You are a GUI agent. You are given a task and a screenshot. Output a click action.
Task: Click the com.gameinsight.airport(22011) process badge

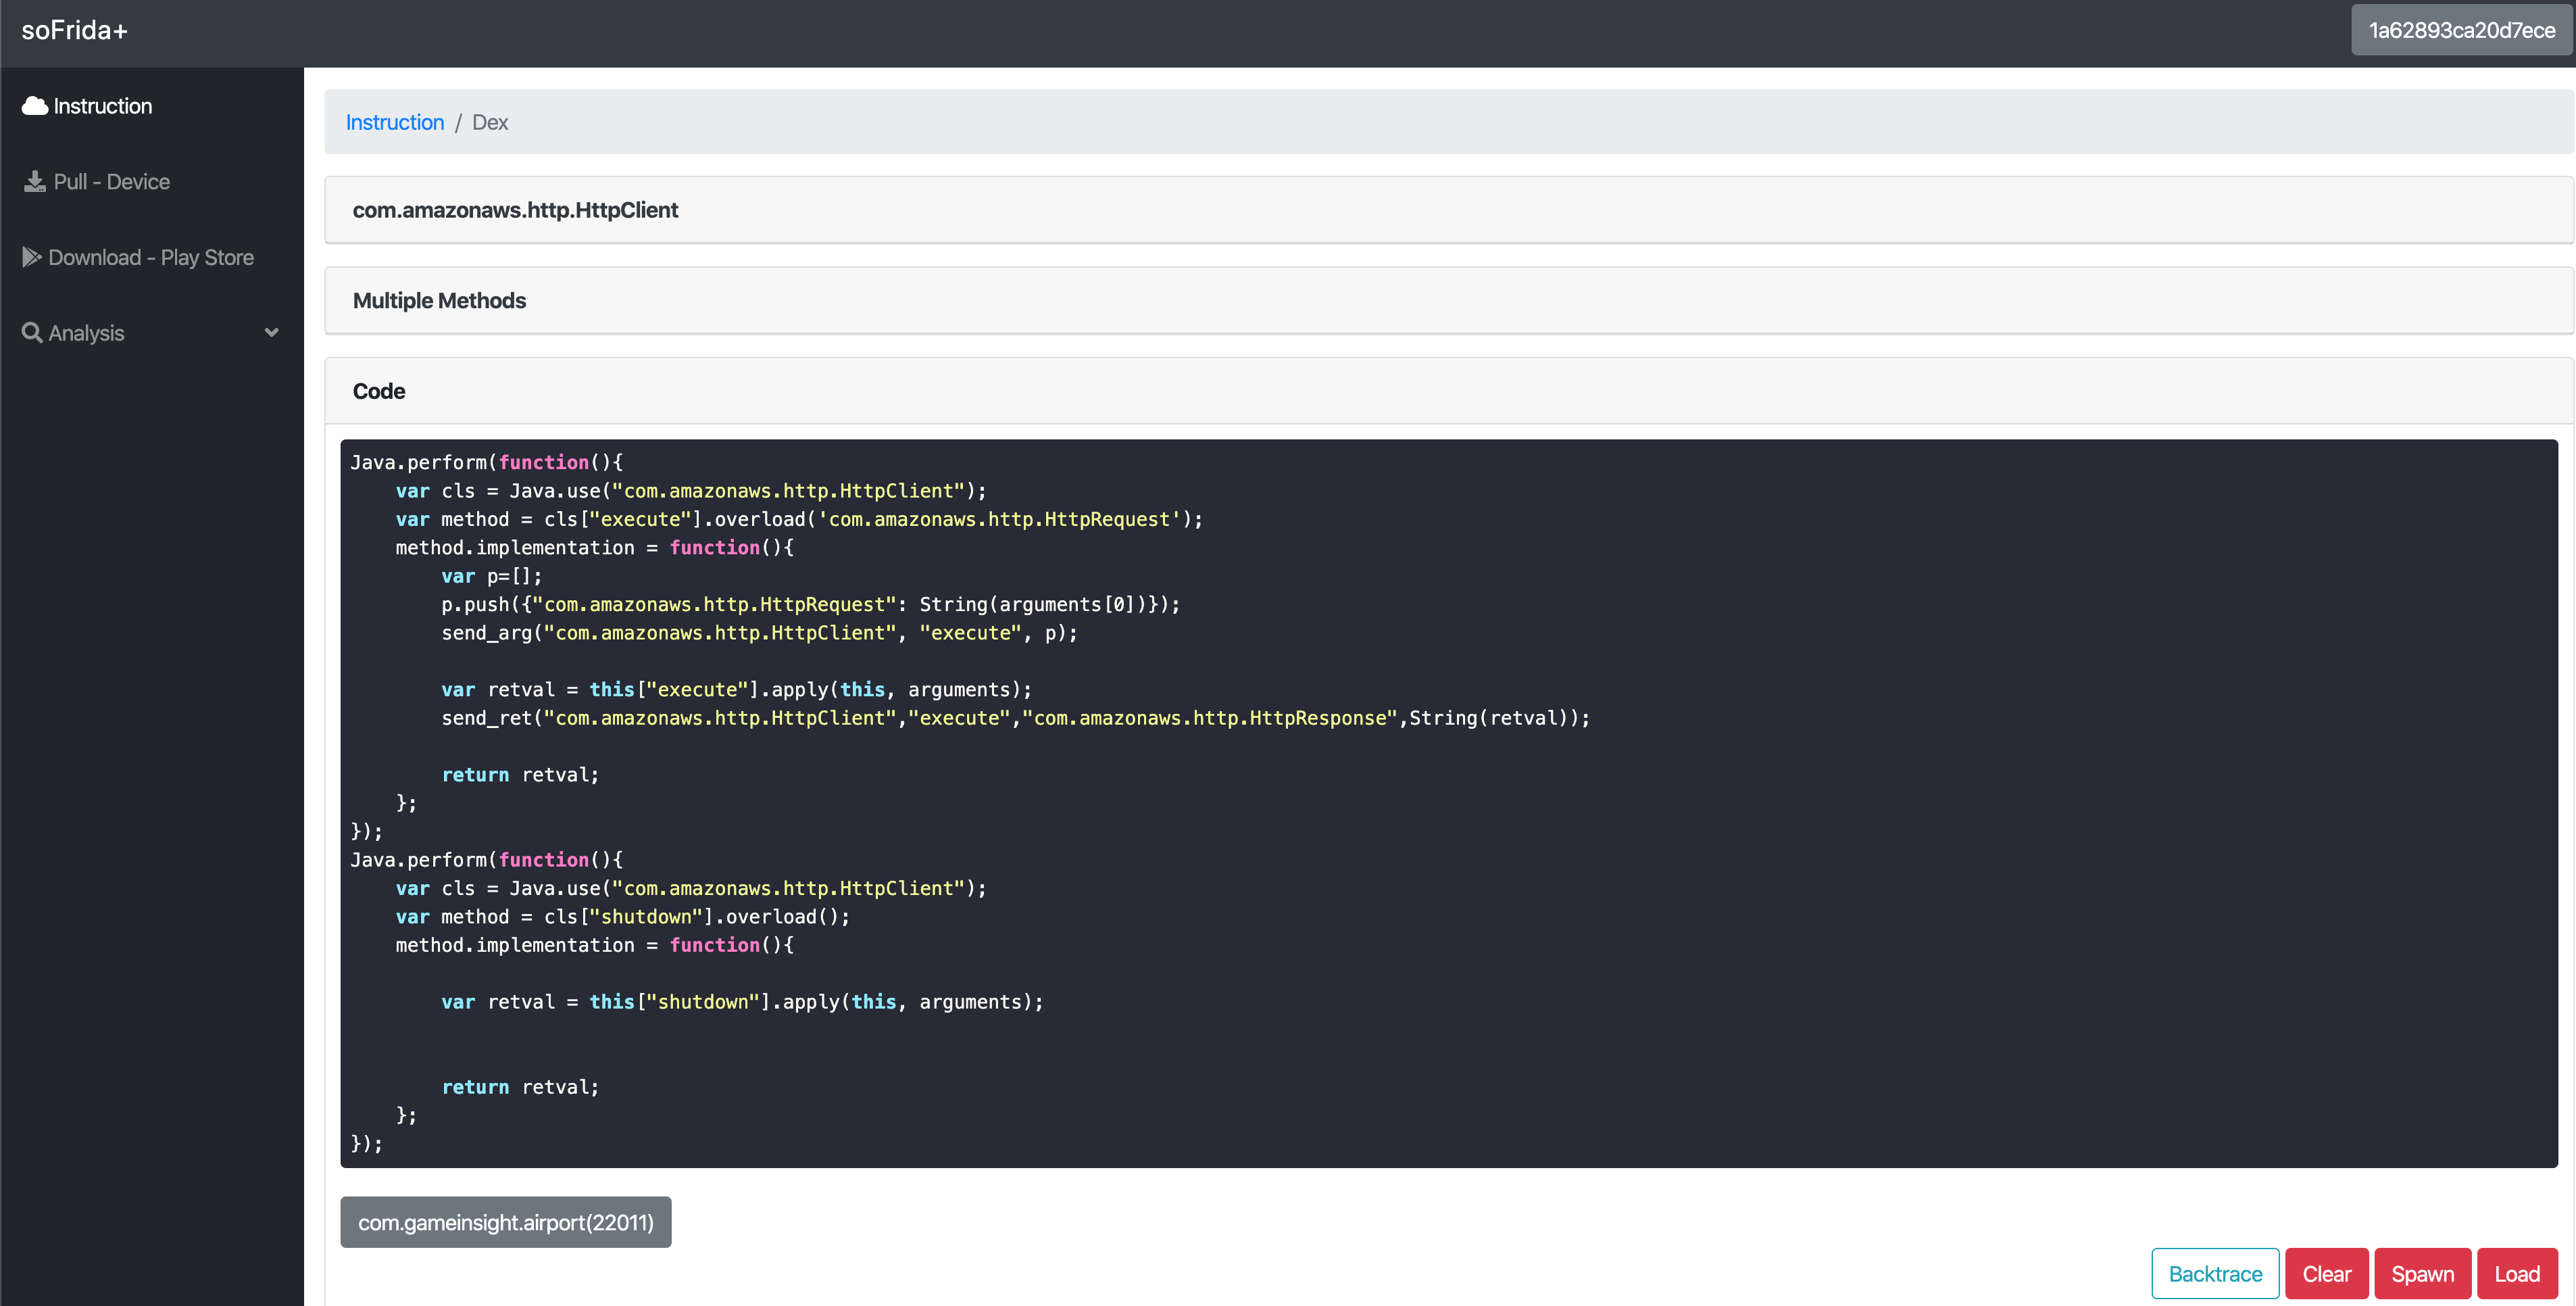tap(505, 1222)
